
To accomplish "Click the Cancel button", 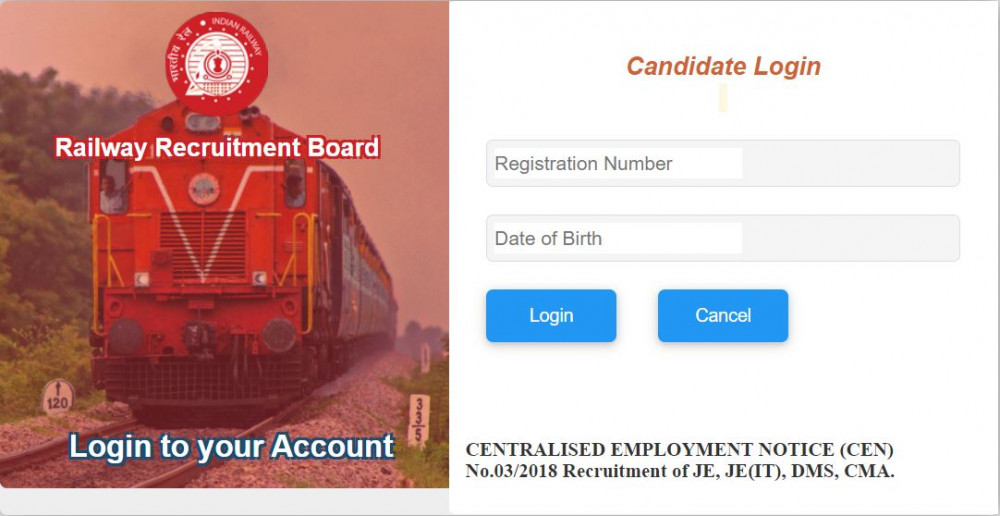I will 723,316.
